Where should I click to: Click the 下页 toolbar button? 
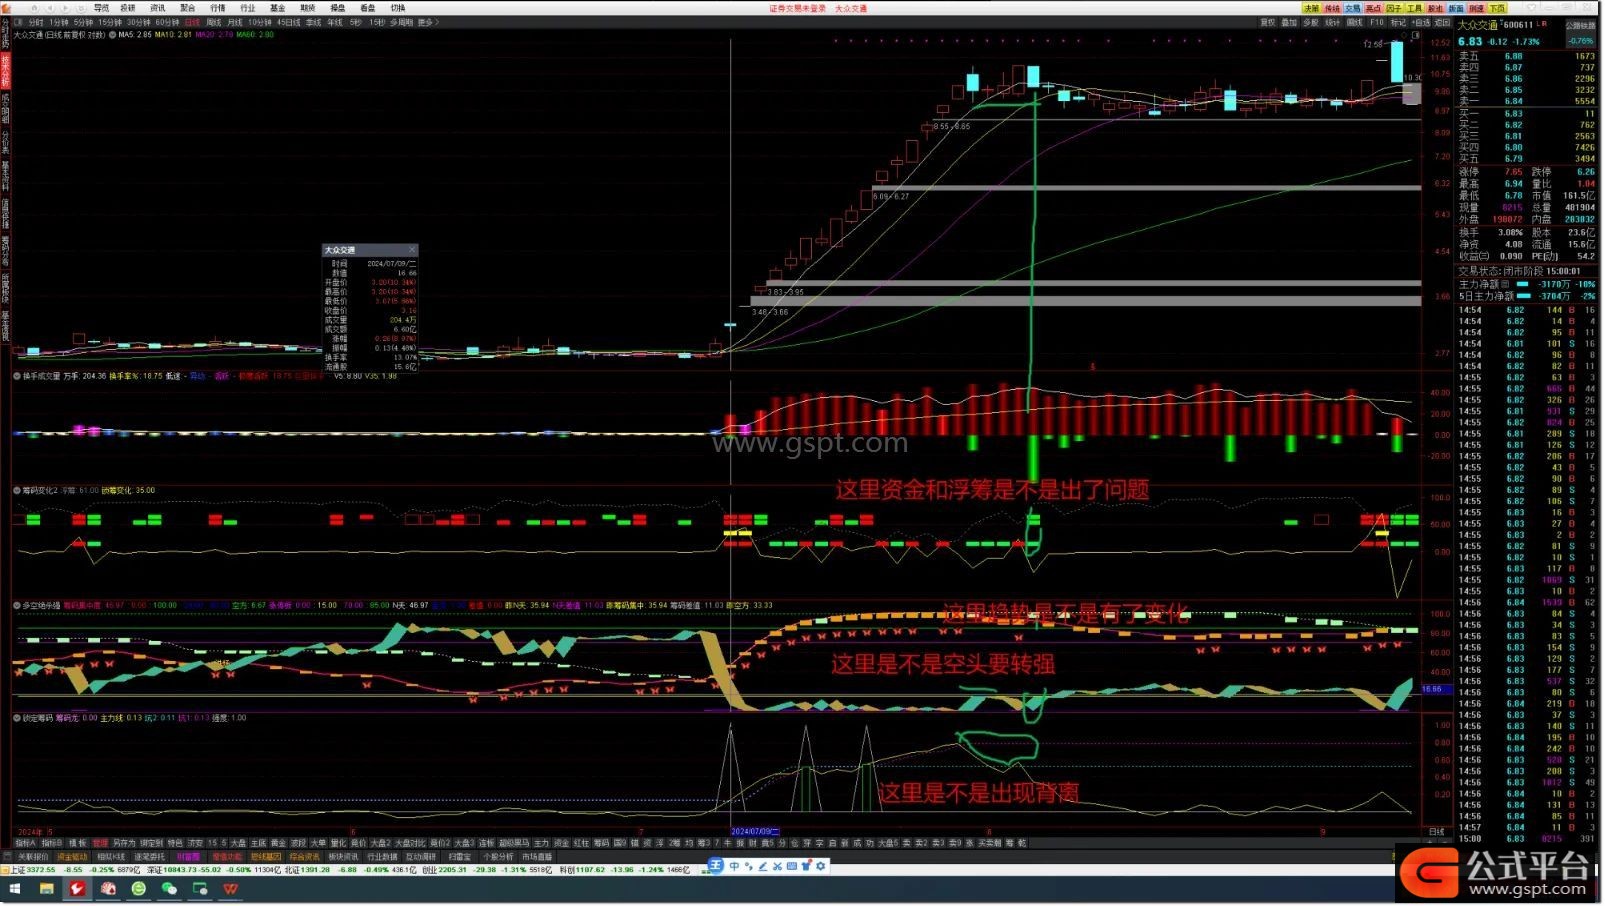point(1497,8)
